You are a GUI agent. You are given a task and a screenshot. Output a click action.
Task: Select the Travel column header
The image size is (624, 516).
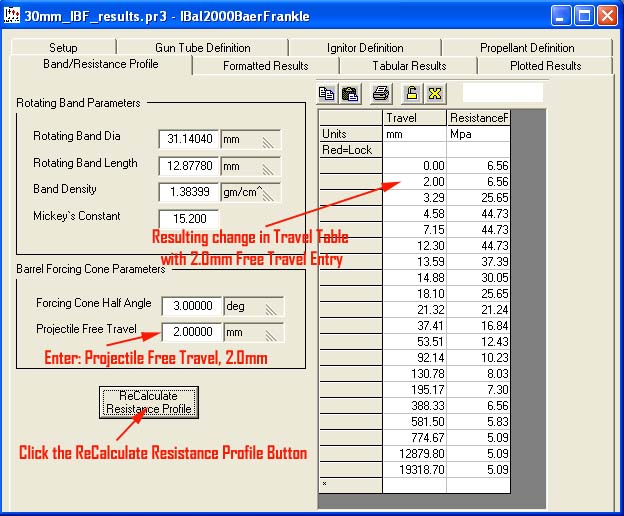(x=414, y=118)
